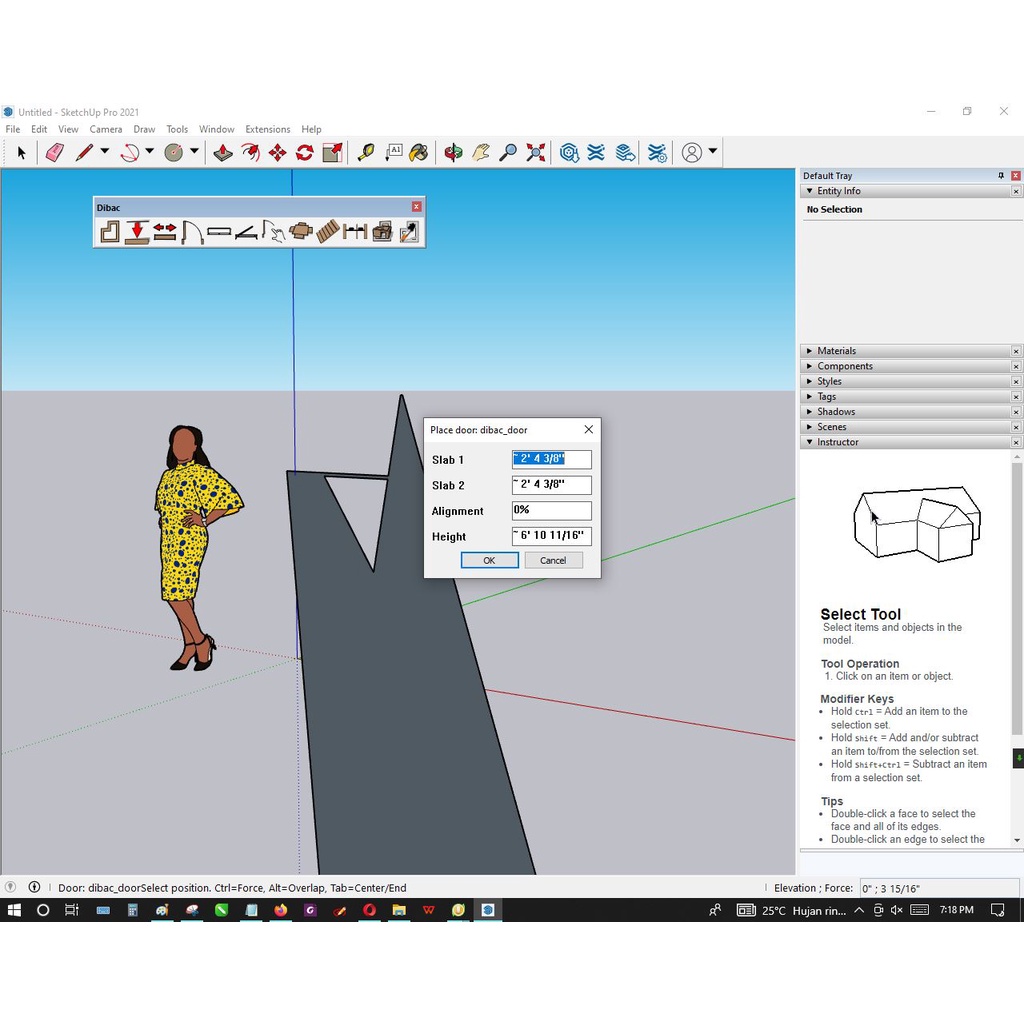Open Extension Warehouse from toolbar
Screen dimensions: 1024x1024
596,153
